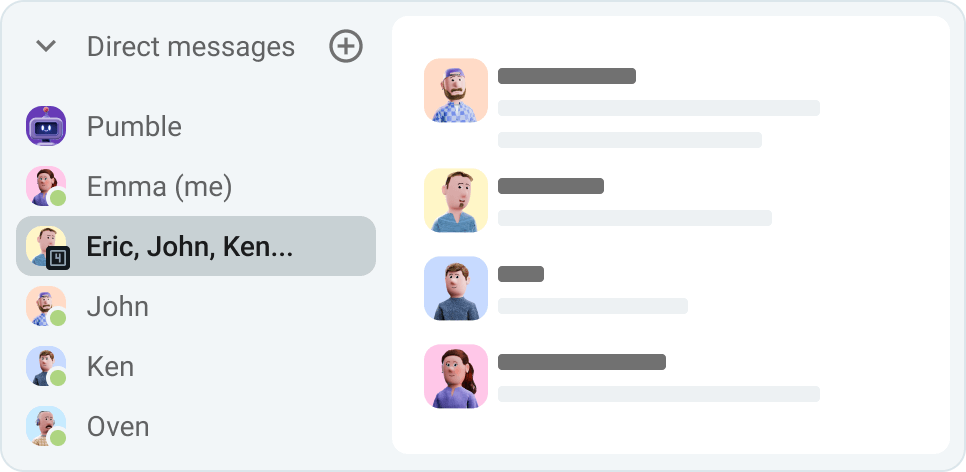Open the Pumble direct message
This screenshot has height=472, width=966.
pos(134,127)
